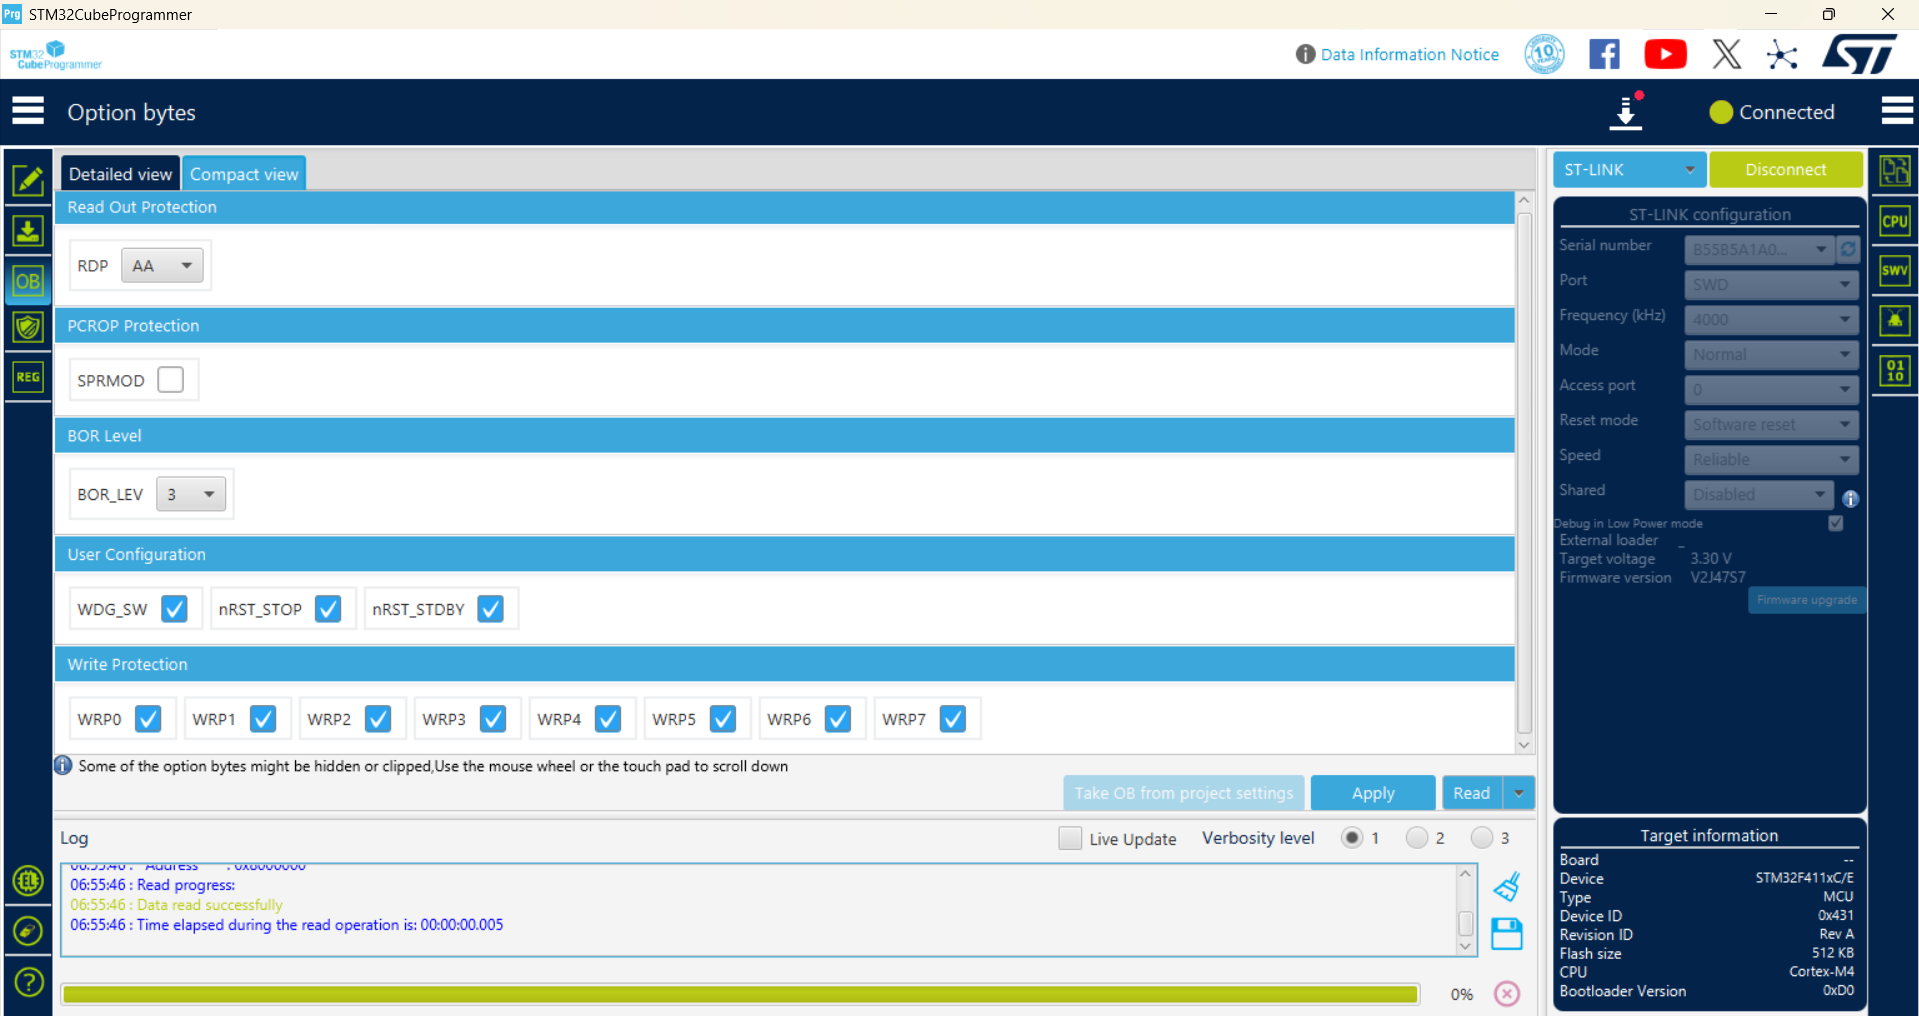Screen dimensions: 1919x1016
Task: Open the REG registers sidebar icon
Action: coord(28,377)
